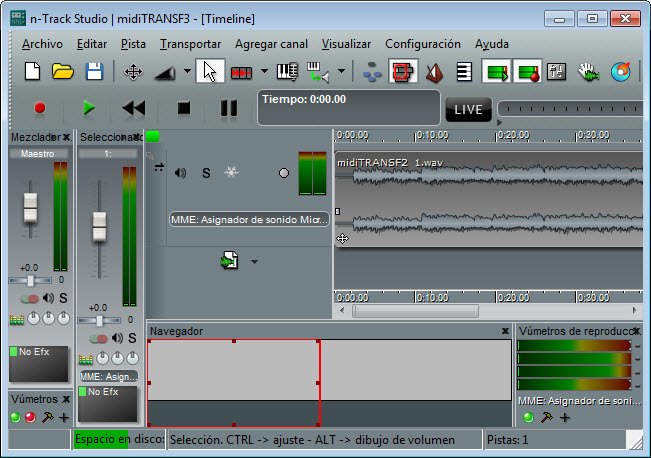Click the red splice/cut wave tool
Viewport: 651px width, 458px height.
coord(241,73)
